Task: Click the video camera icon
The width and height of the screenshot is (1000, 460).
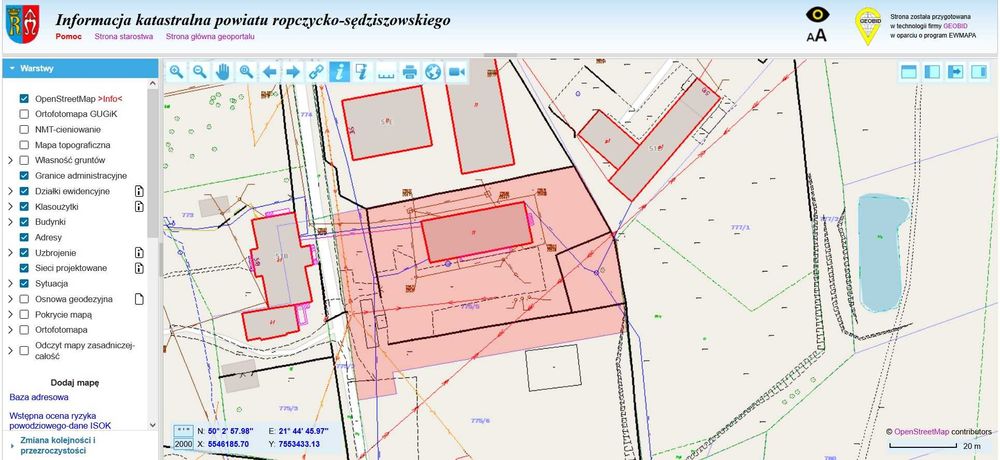Action: click(x=456, y=72)
